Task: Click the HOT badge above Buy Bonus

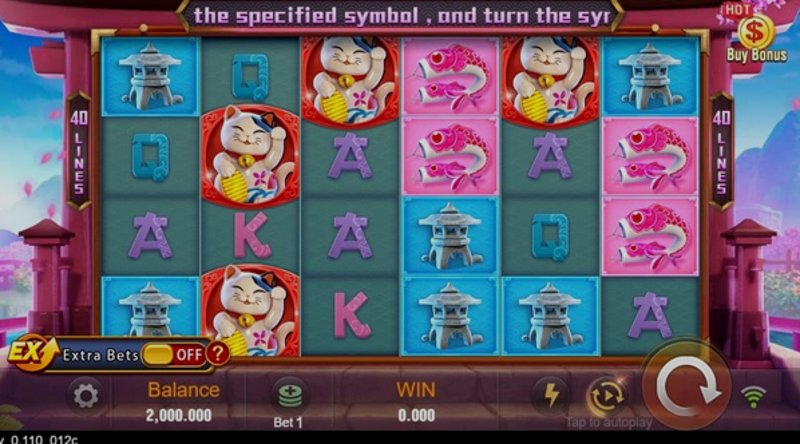Action: (738, 10)
